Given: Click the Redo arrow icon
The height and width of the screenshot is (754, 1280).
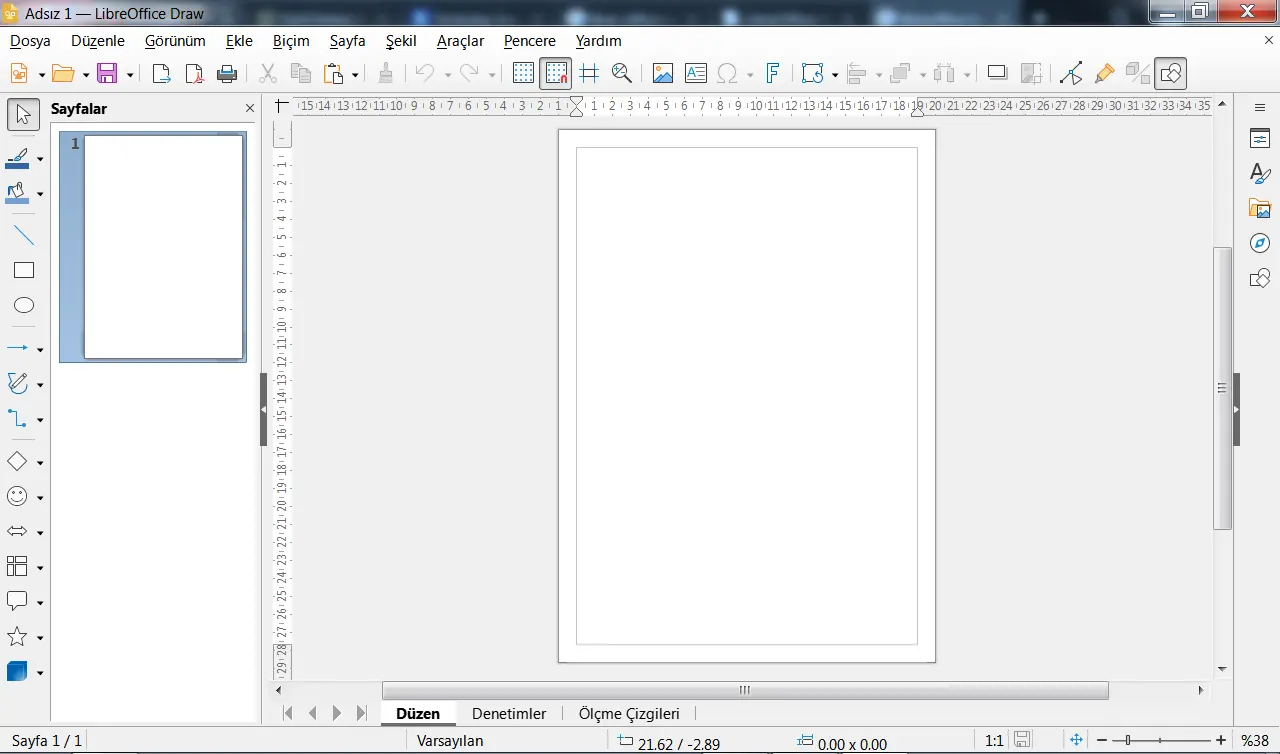Looking at the screenshot, I should coord(470,73).
